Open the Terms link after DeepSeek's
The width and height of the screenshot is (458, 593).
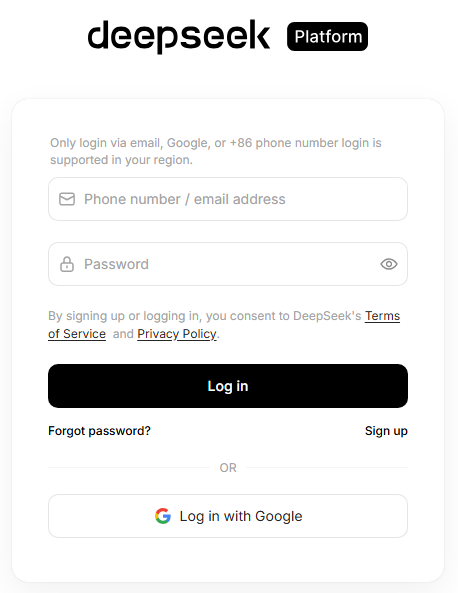pyautogui.click(x=382, y=316)
